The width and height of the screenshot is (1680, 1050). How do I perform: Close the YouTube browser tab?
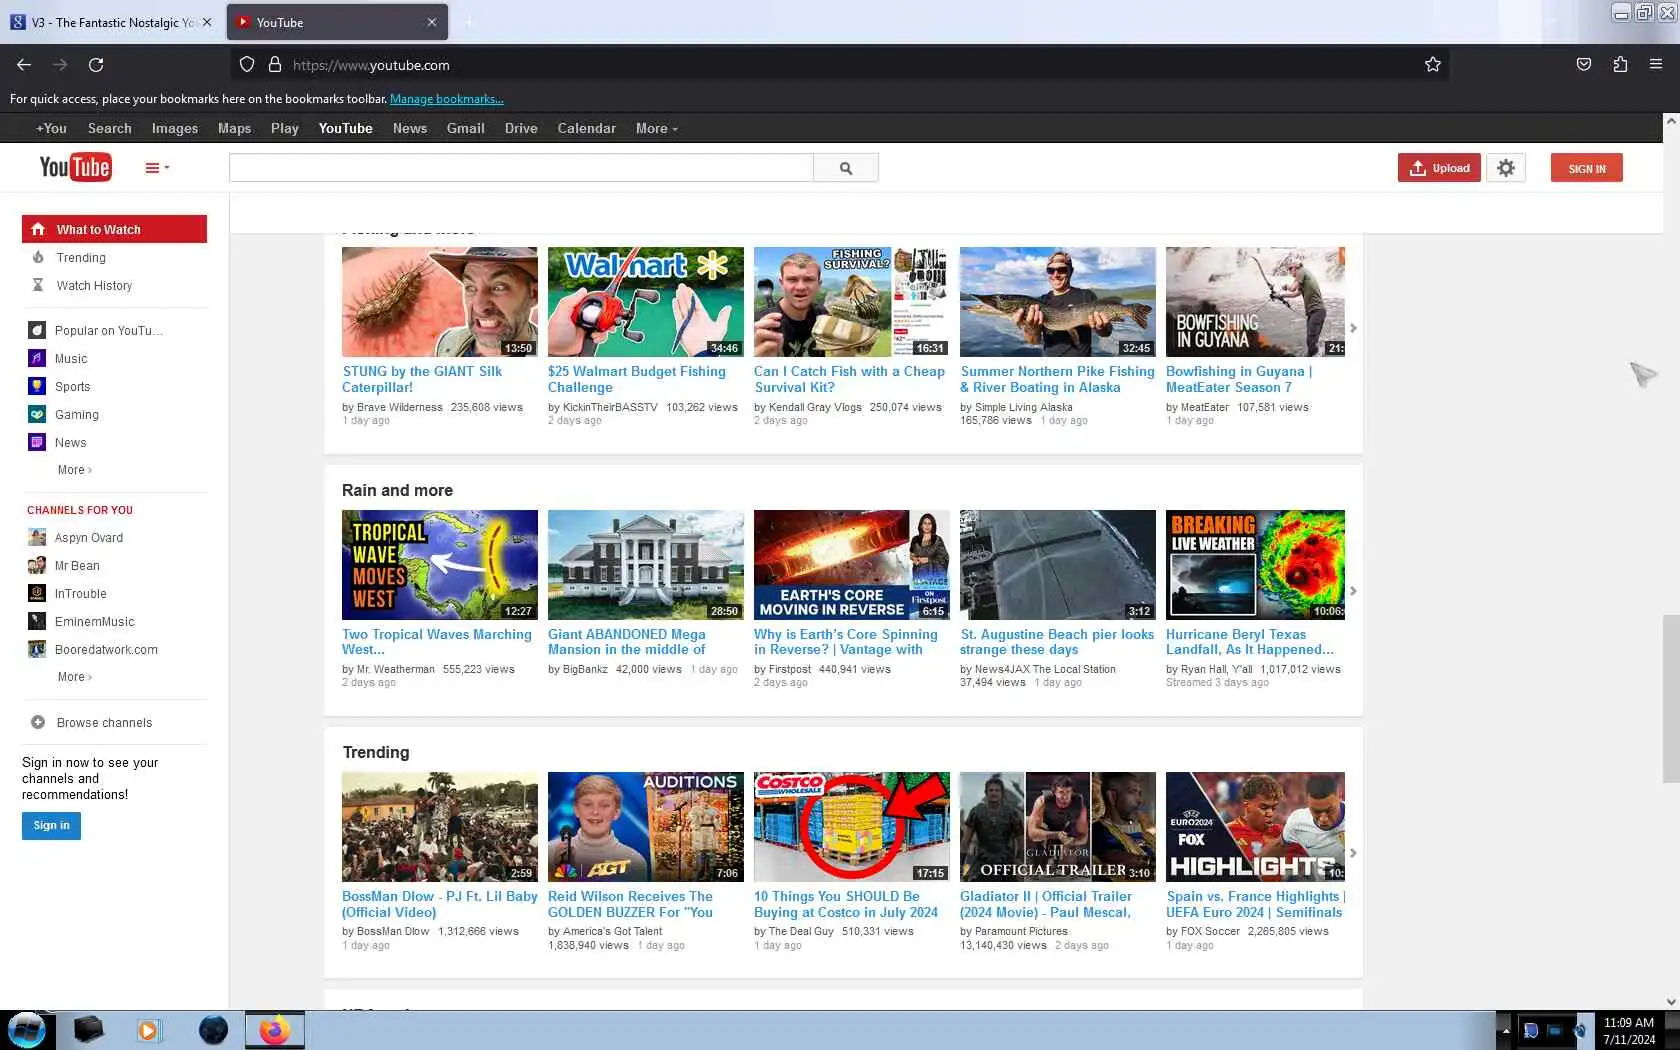(432, 22)
